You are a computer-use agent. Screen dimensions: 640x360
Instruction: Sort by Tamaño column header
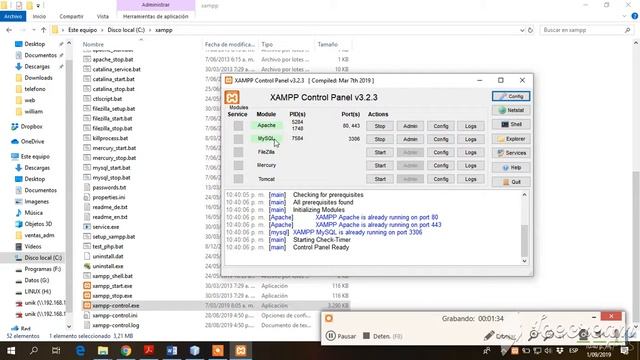[x=327, y=44]
